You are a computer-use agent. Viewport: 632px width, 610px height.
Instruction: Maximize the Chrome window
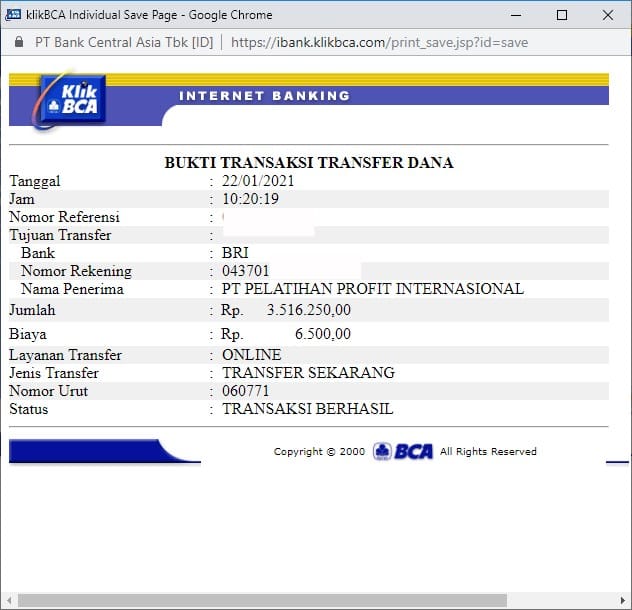[x=561, y=15]
